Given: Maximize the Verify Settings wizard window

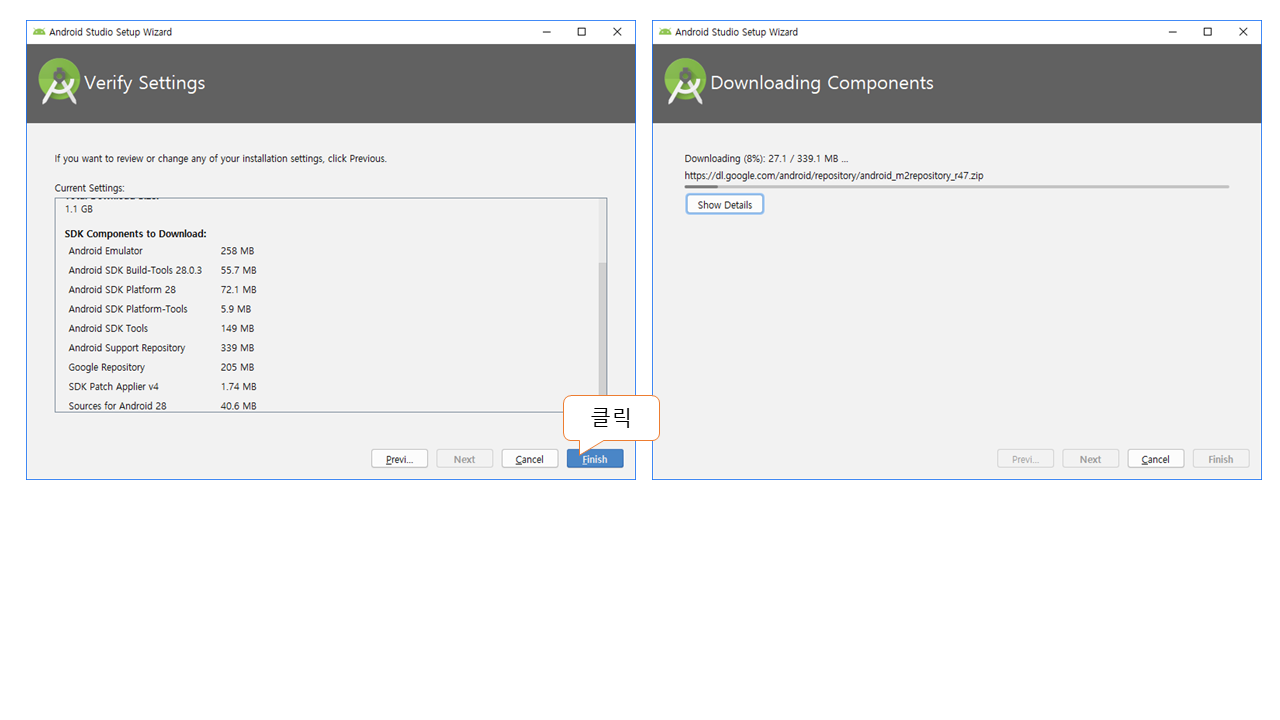Looking at the screenshot, I should pyautogui.click(x=581, y=32).
